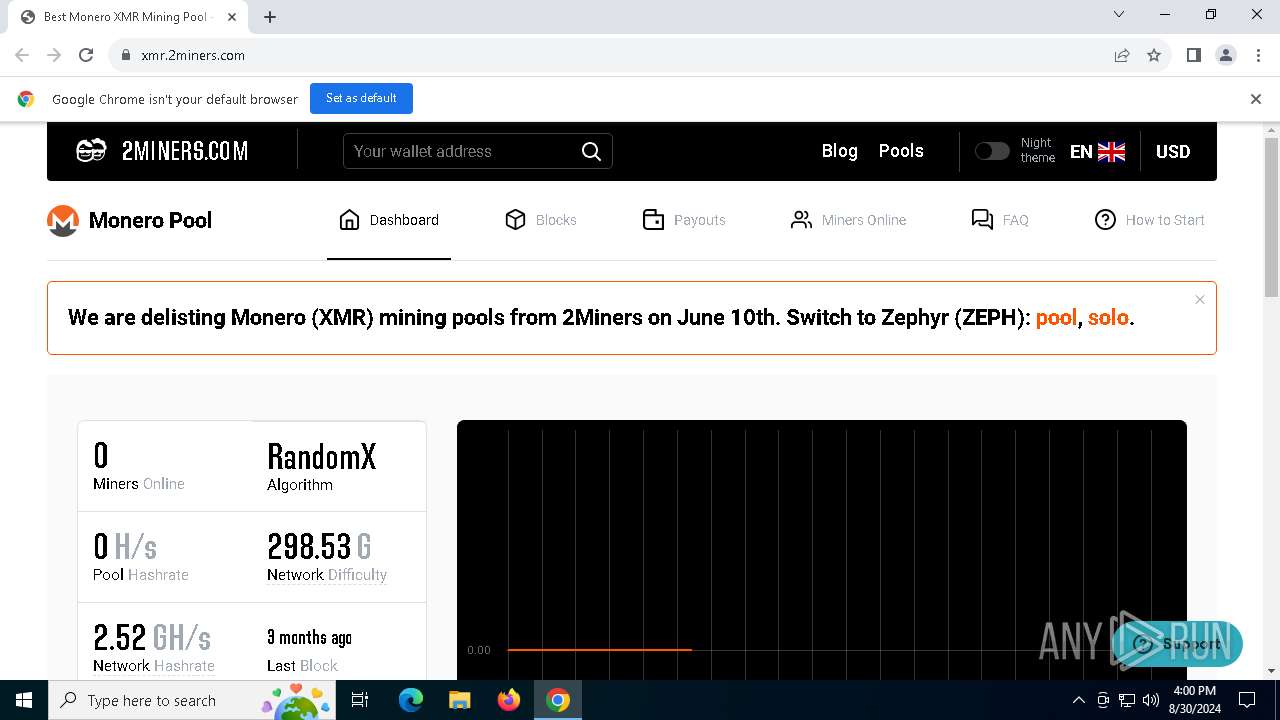Dismiss the delisting notice banner
Image resolution: width=1280 pixels, height=720 pixels.
tap(1200, 300)
